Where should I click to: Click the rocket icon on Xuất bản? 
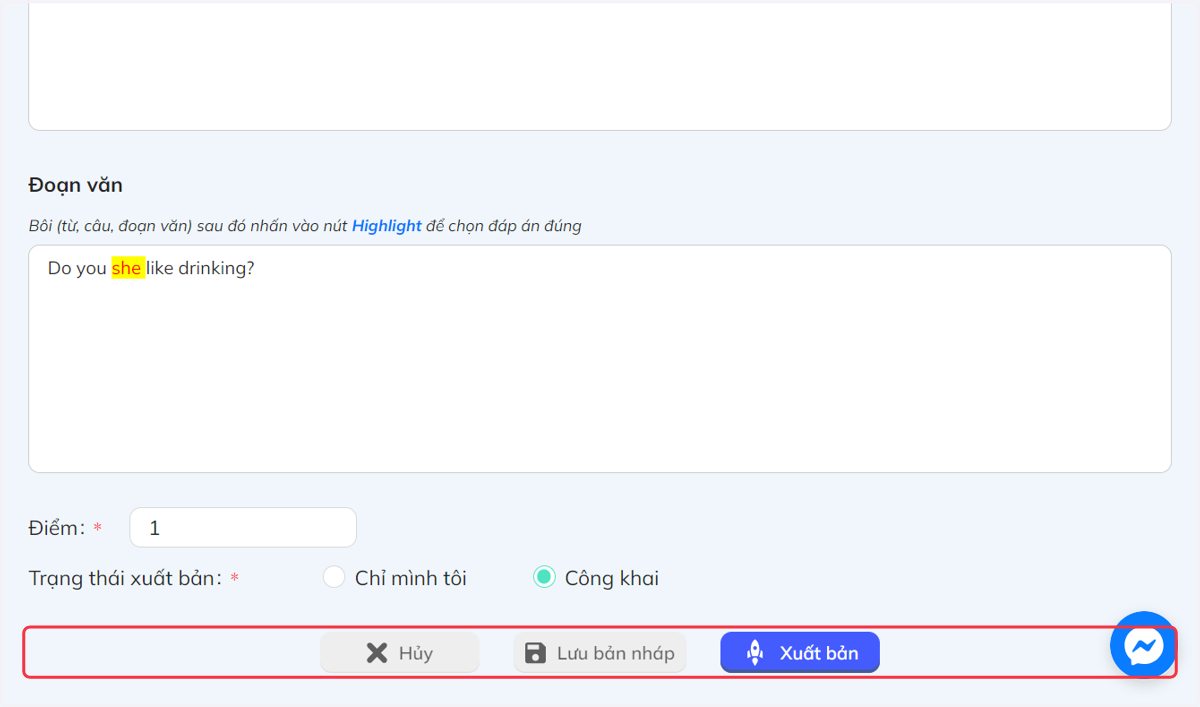point(756,653)
